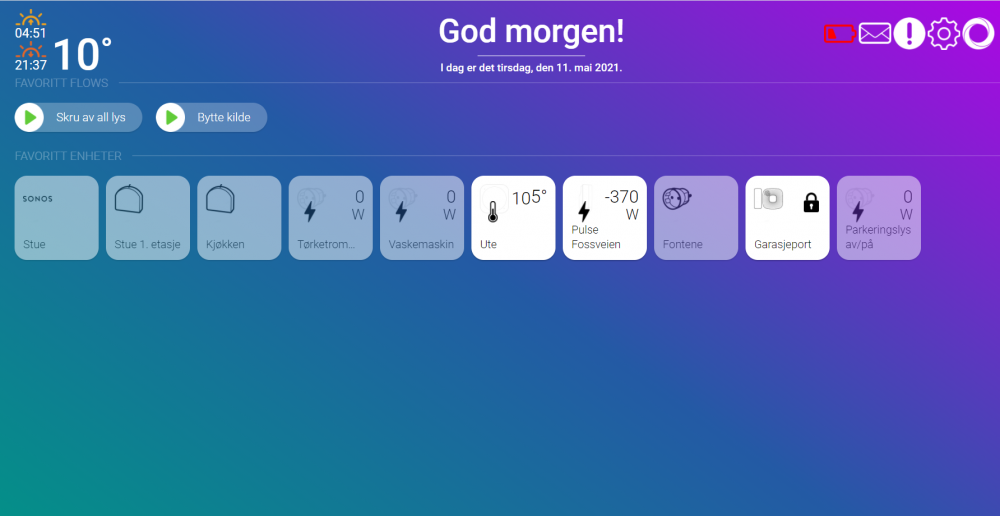Open the exclamation mark alerts icon
This screenshot has height=516, width=1000.
coord(909,34)
